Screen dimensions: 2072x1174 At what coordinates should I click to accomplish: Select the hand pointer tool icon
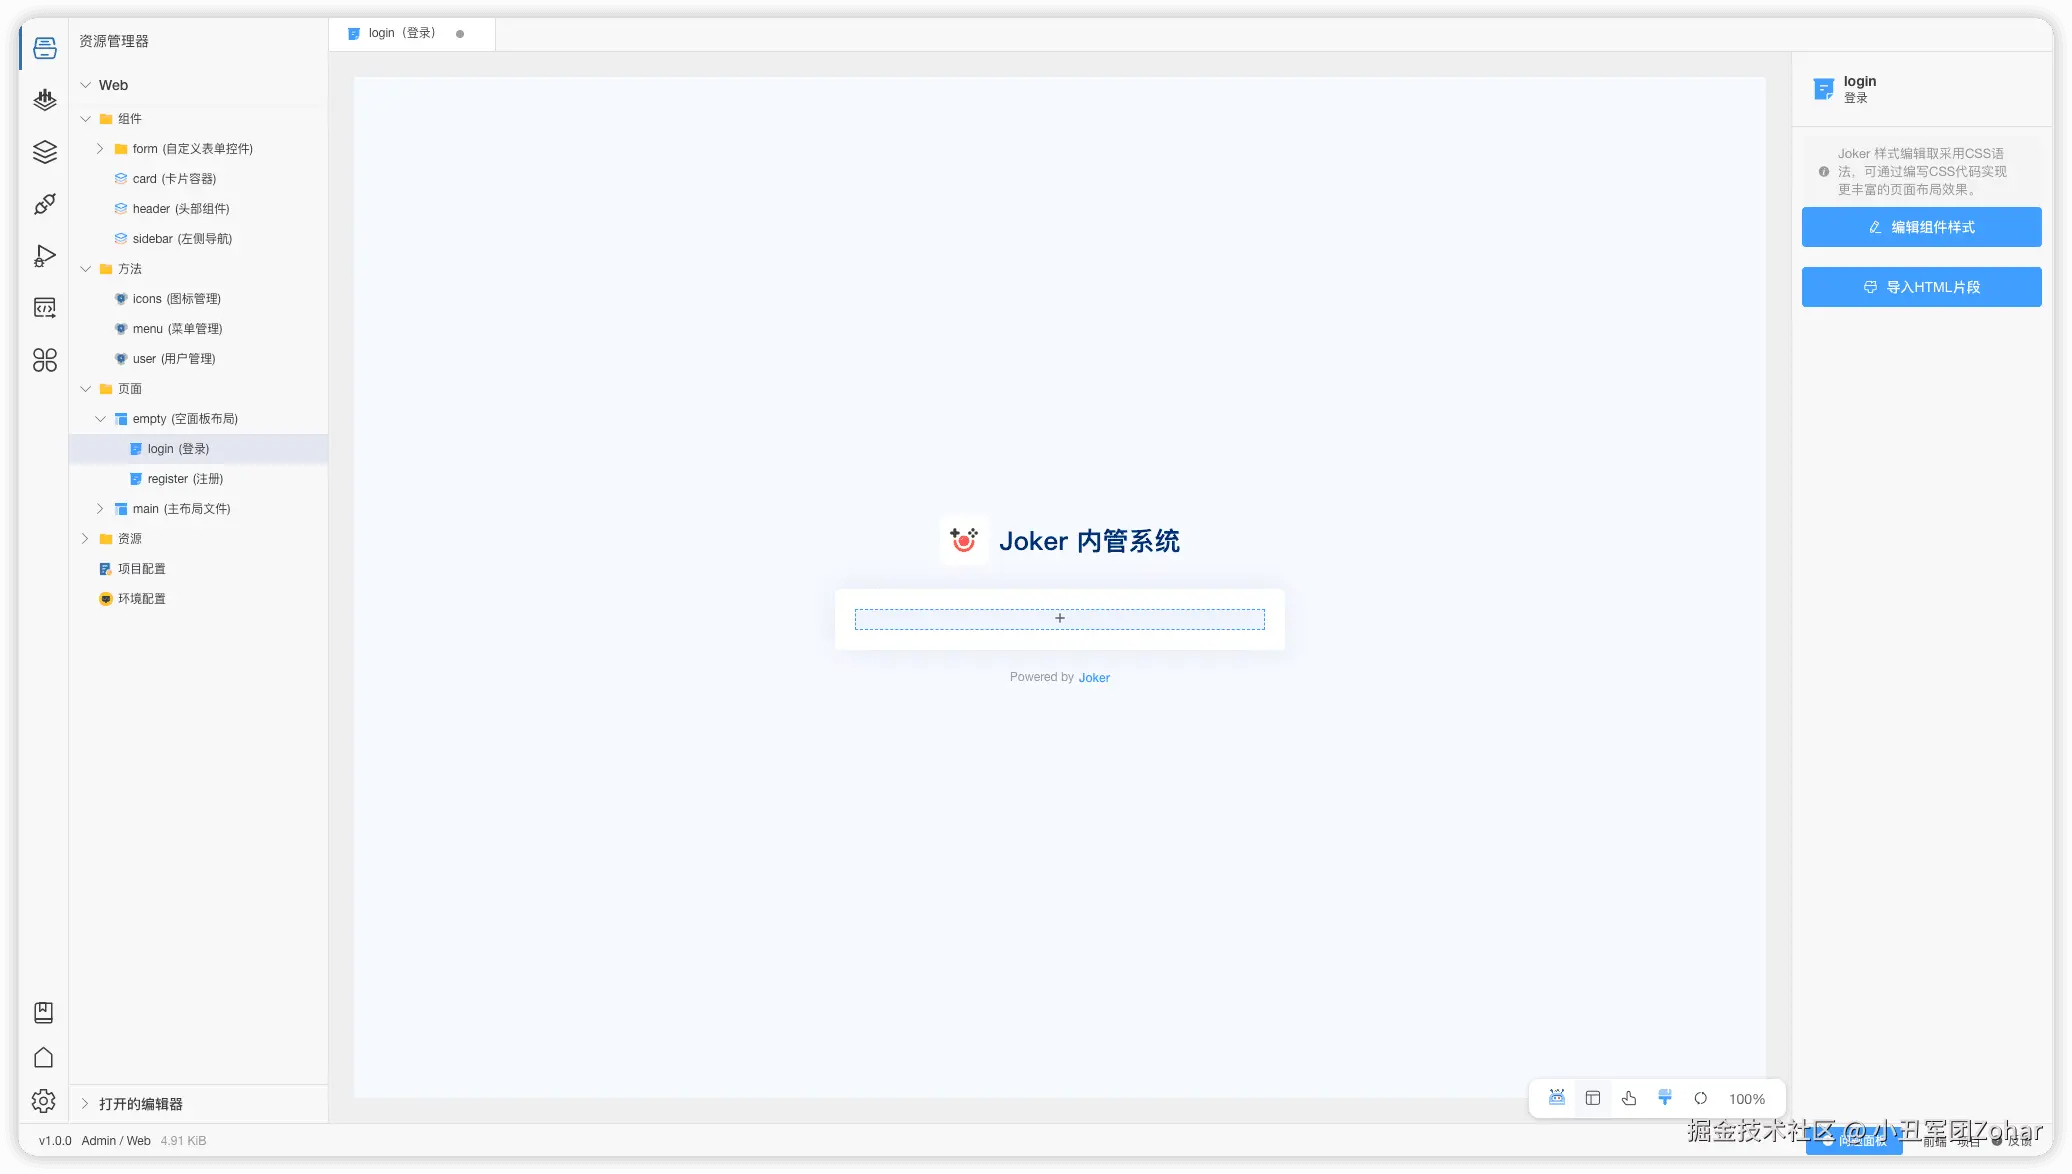[x=1629, y=1098]
